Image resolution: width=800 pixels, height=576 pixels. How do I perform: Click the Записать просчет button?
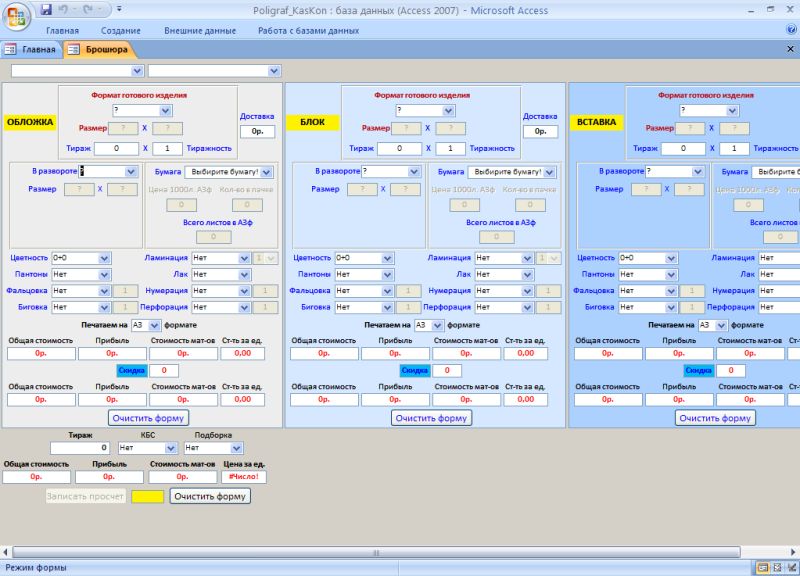click(85, 496)
